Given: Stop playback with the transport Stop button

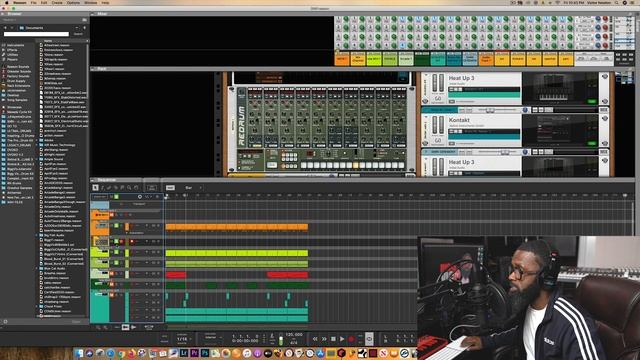Looking at the screenshot, I should coord(333,339).
